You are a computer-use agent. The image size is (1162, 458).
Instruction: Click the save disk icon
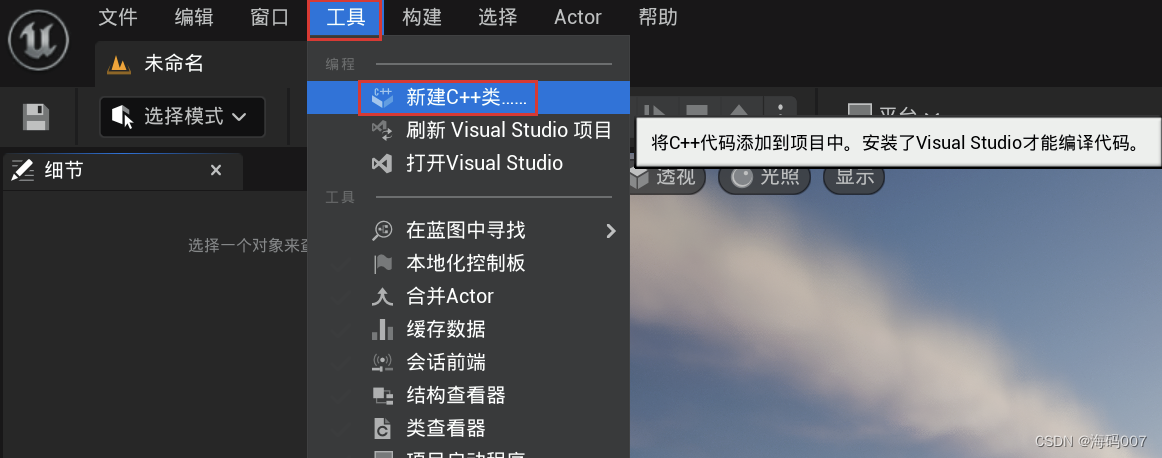(36, 116)
